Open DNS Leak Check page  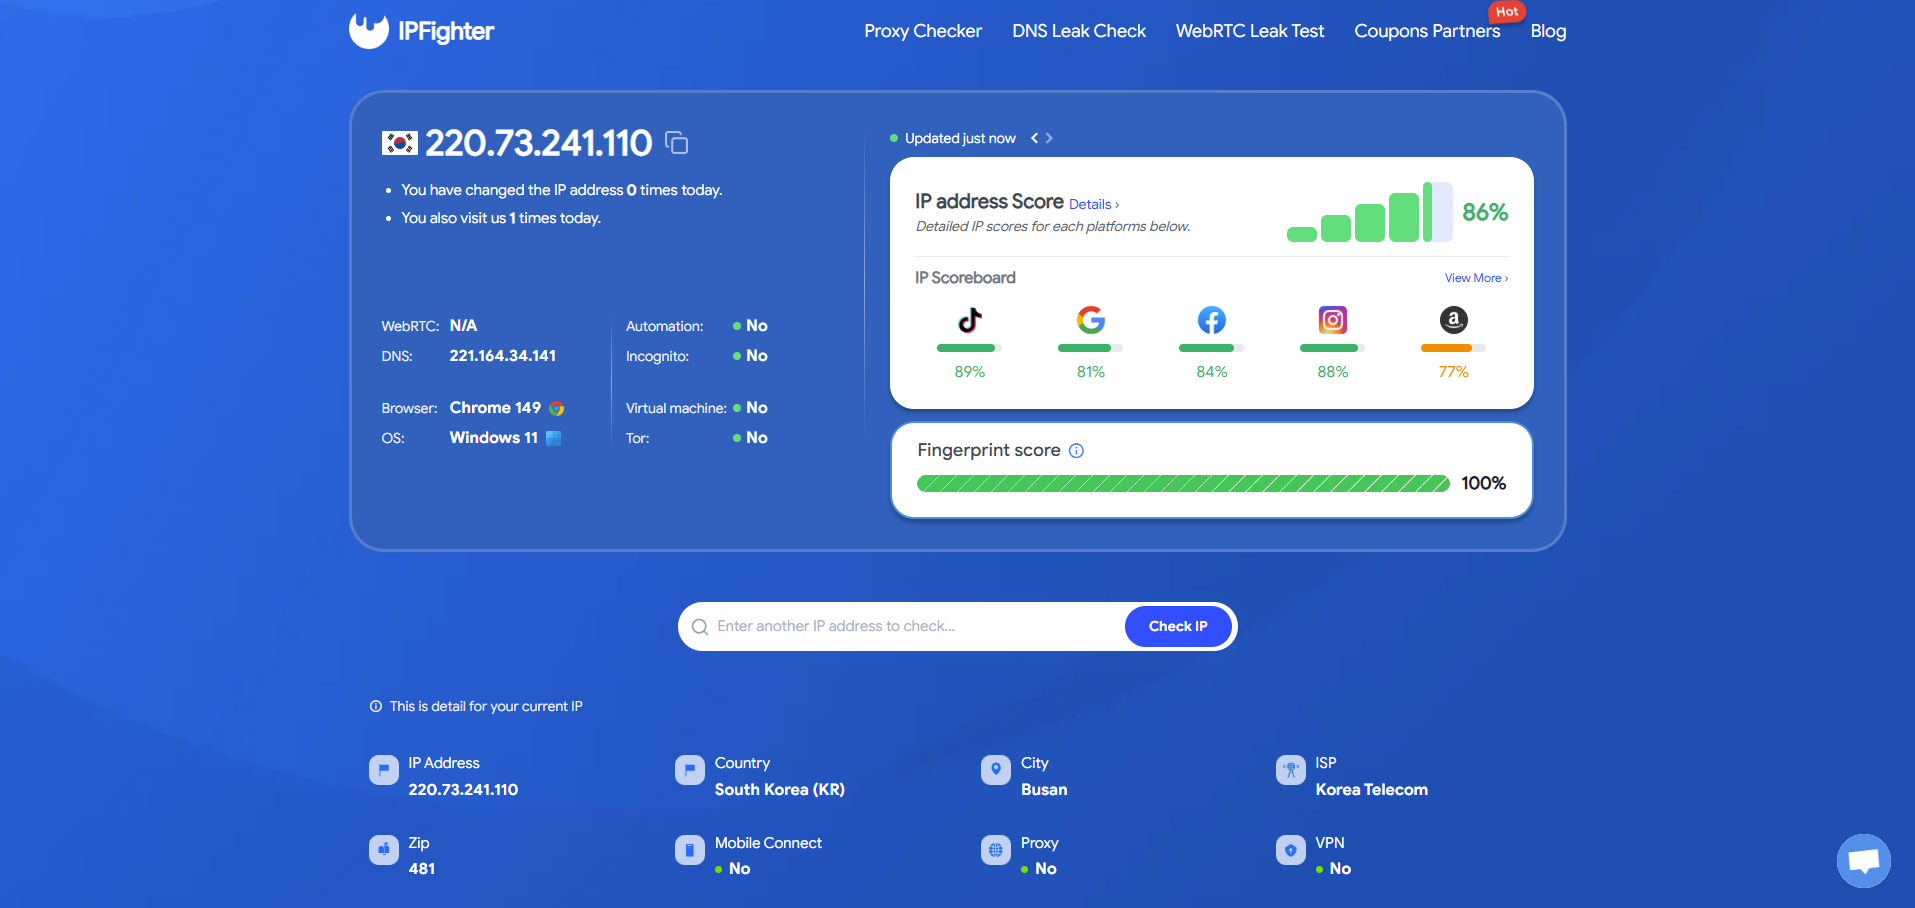tap(1079, 31)
